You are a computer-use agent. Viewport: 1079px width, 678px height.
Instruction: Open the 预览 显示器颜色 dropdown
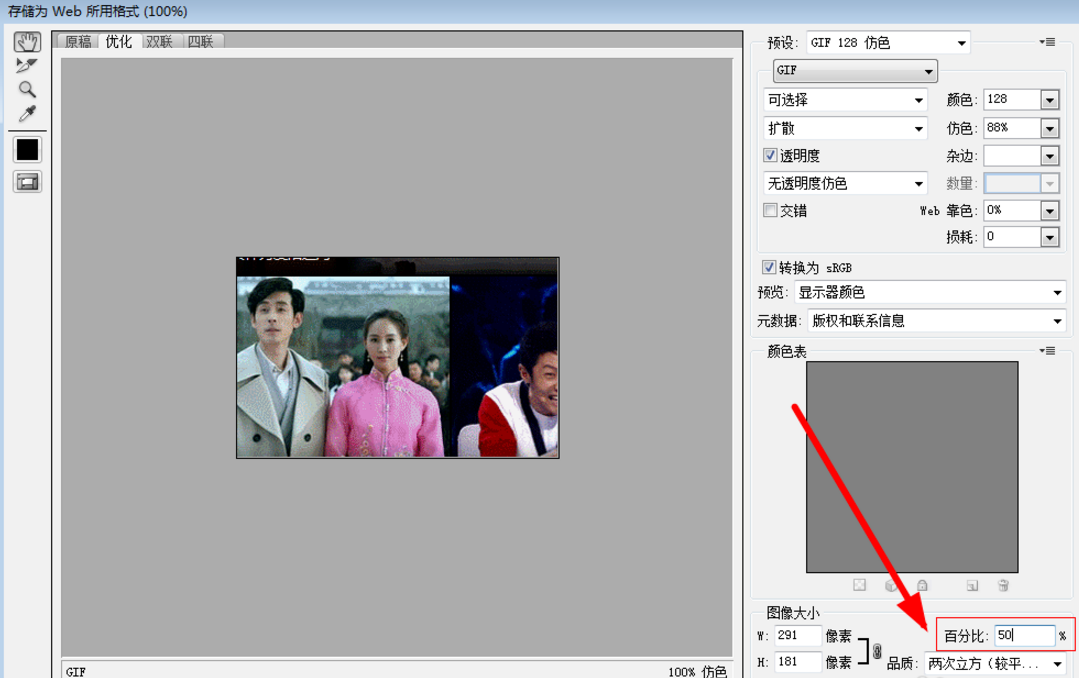point(930,293)
